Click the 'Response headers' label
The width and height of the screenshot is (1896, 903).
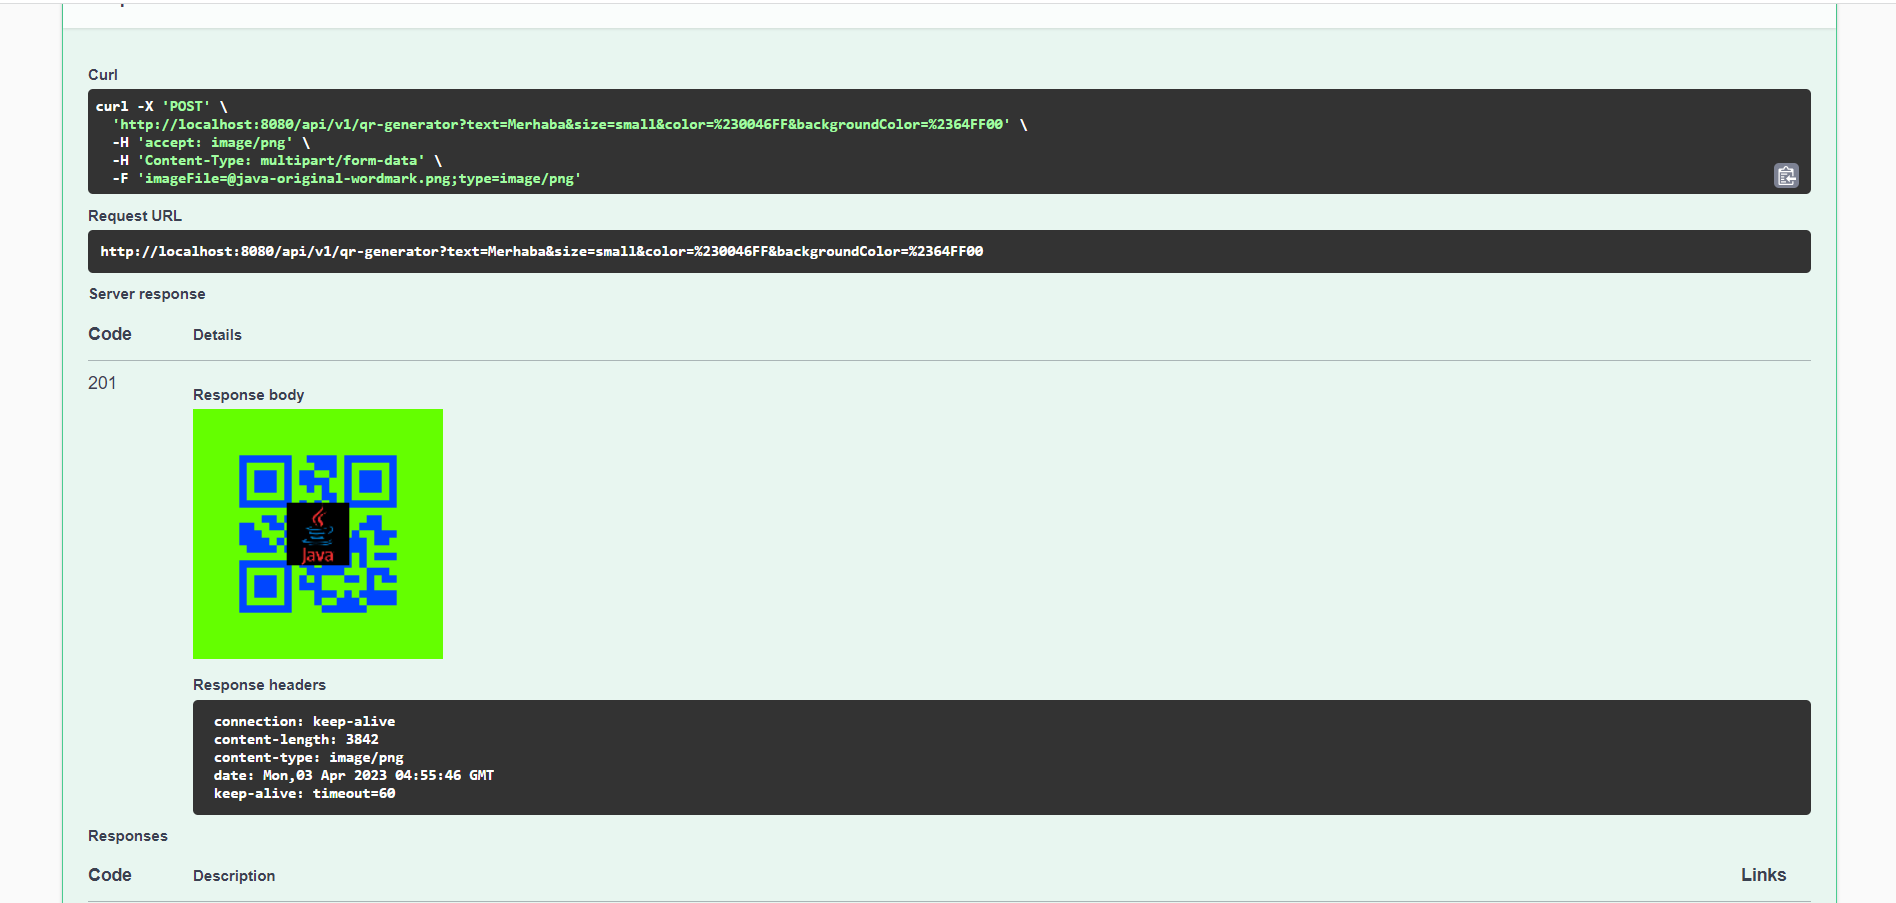click(x=259, y=685)
